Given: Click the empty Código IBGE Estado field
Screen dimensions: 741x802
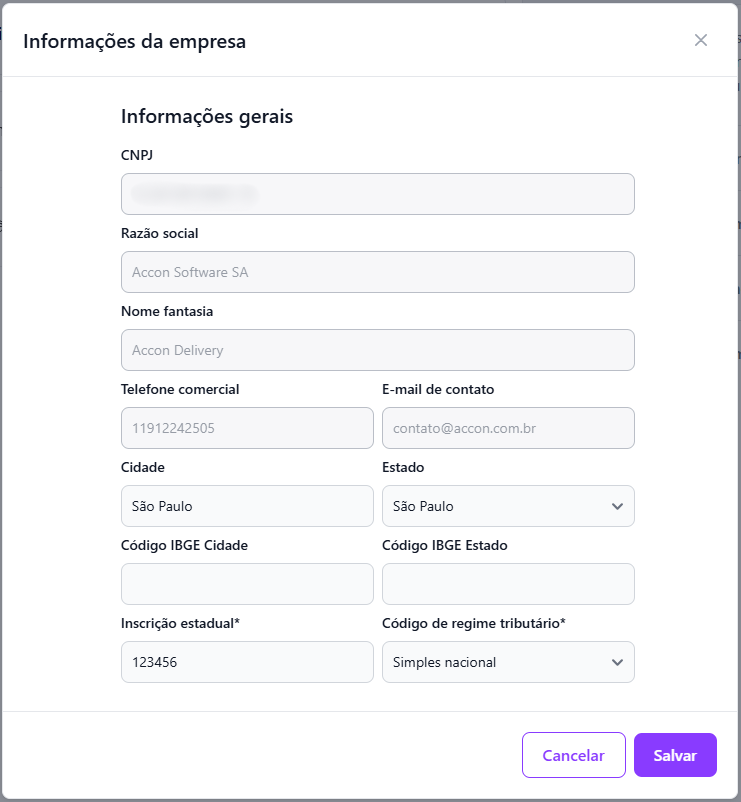Looking at the screenshot, I should tap(507, 584).
